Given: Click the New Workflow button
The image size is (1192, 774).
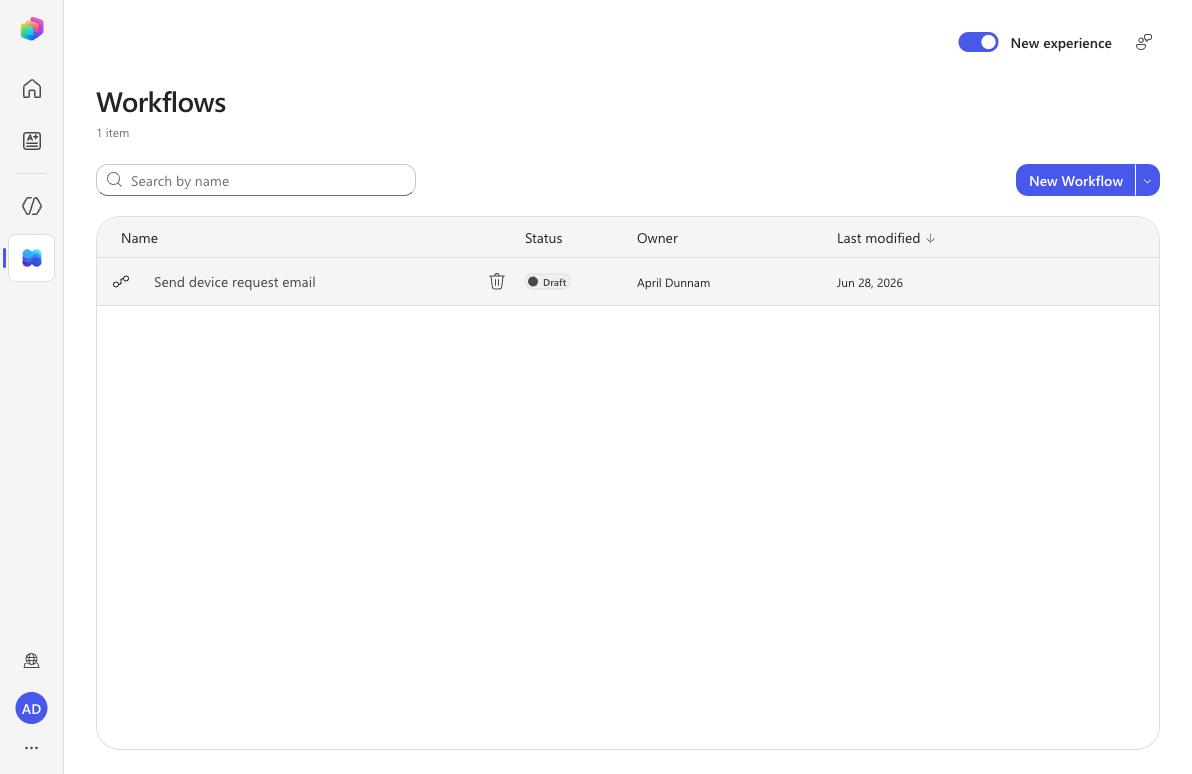Looking at the screenshot, I should (1076, 181).
